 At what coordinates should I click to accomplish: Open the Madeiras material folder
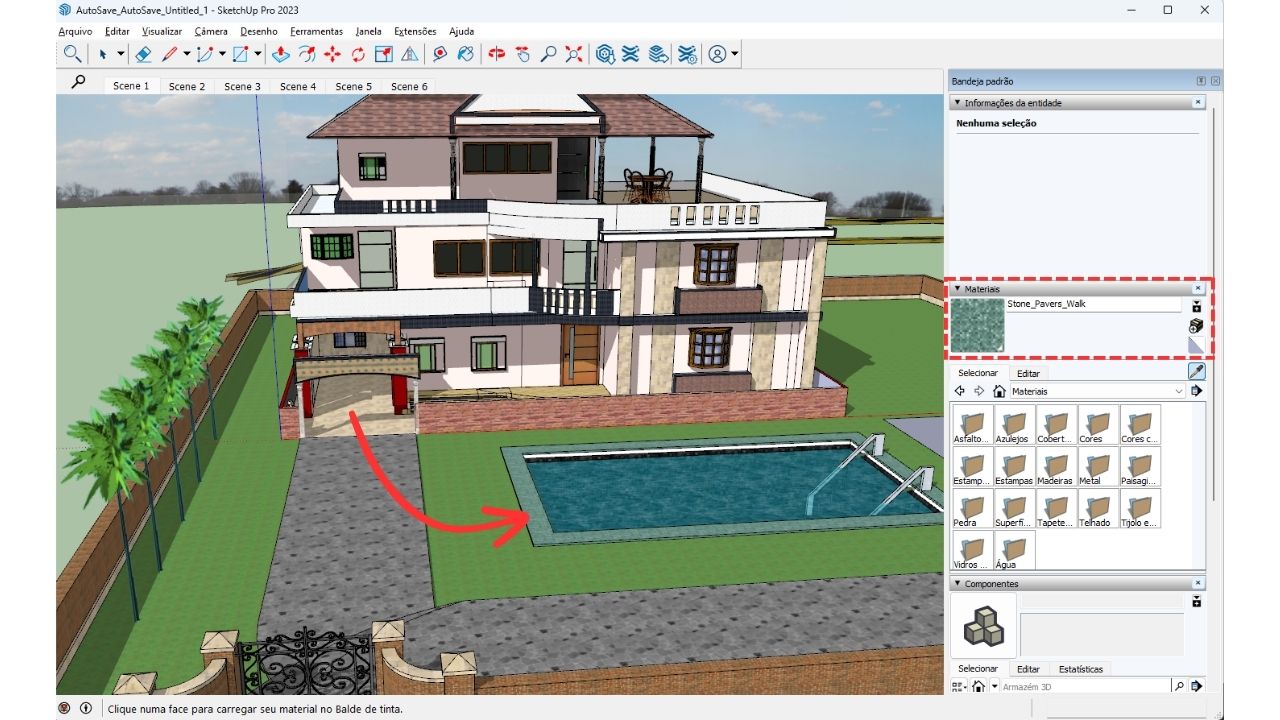click(1055, 467)
